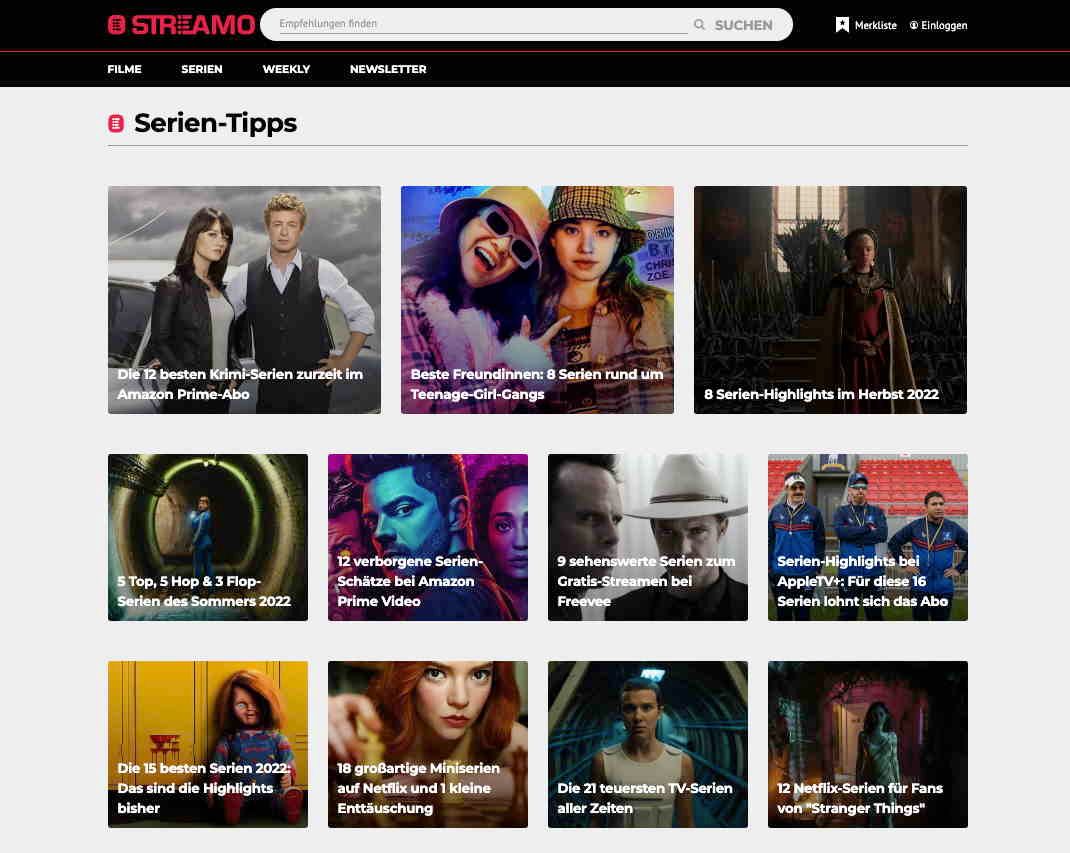The width and height of the screenshot is (1070, 853).
Task: Open the Merkliste via its bookmark icon
Action: [x=842, y=25]
